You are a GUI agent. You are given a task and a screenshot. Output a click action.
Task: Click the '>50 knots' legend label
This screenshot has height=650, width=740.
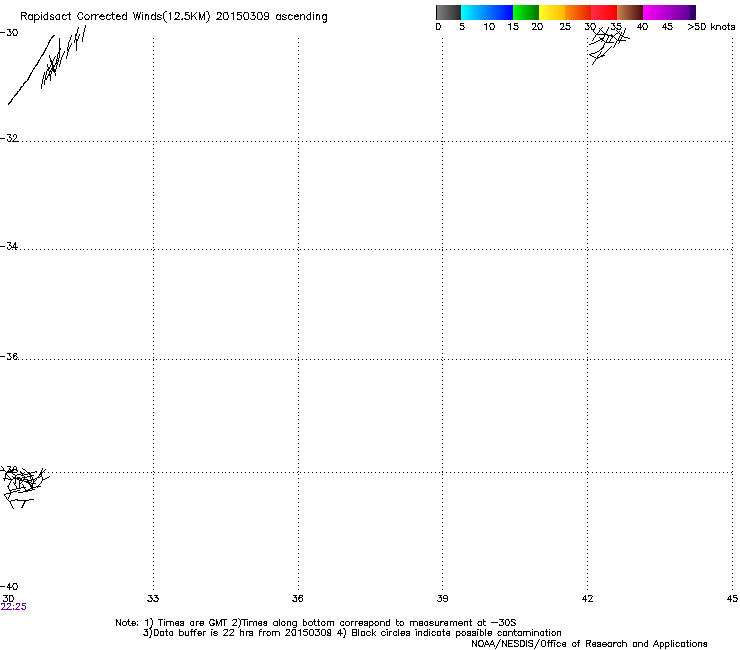711,27
